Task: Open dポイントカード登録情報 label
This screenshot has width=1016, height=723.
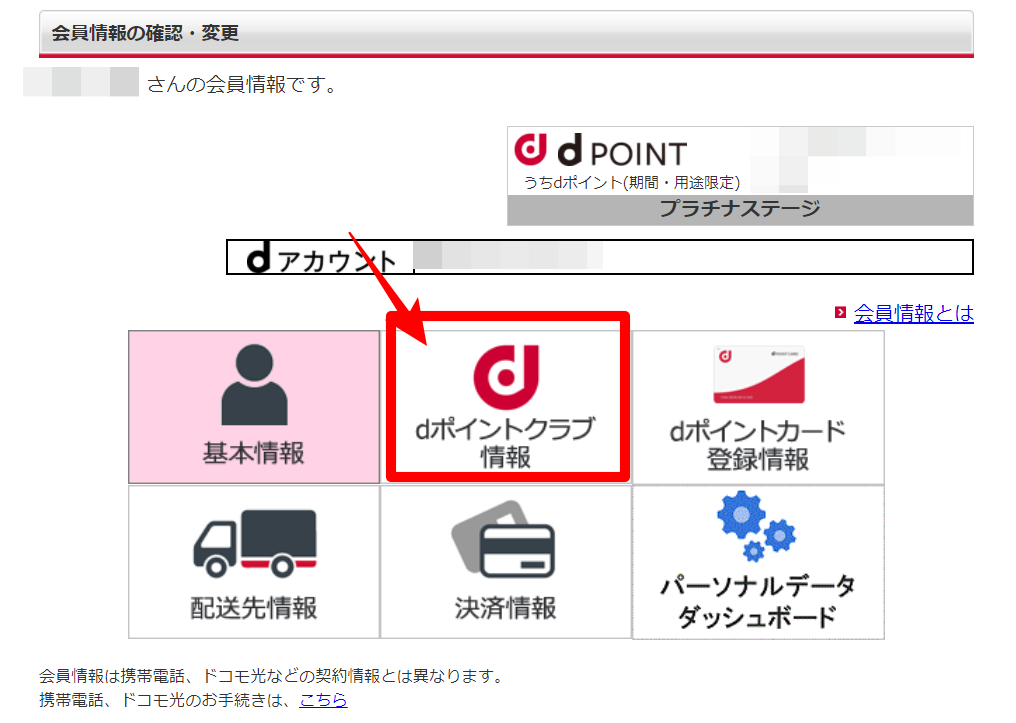Action: (757, 445)
